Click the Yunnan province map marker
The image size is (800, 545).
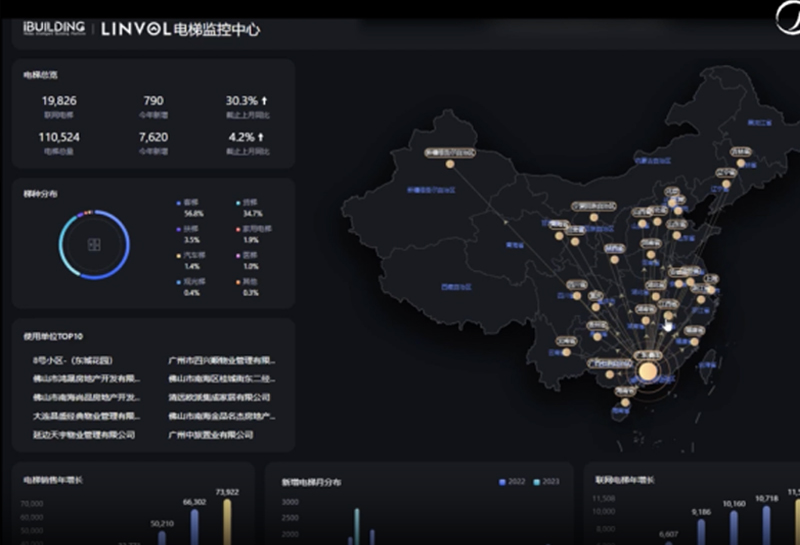tap(566, 351)
